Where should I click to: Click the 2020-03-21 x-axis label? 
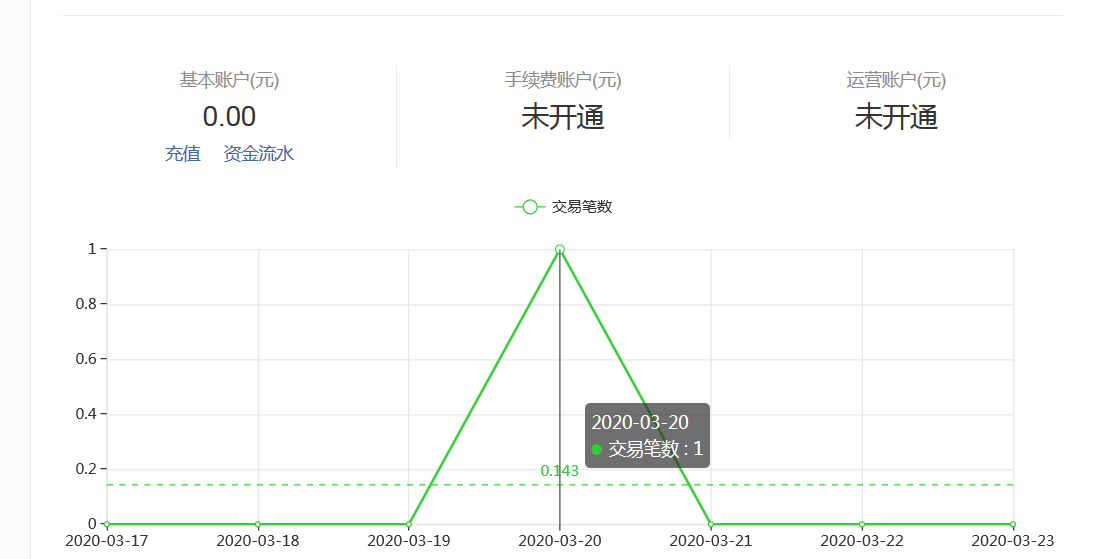tap(711, 541)
